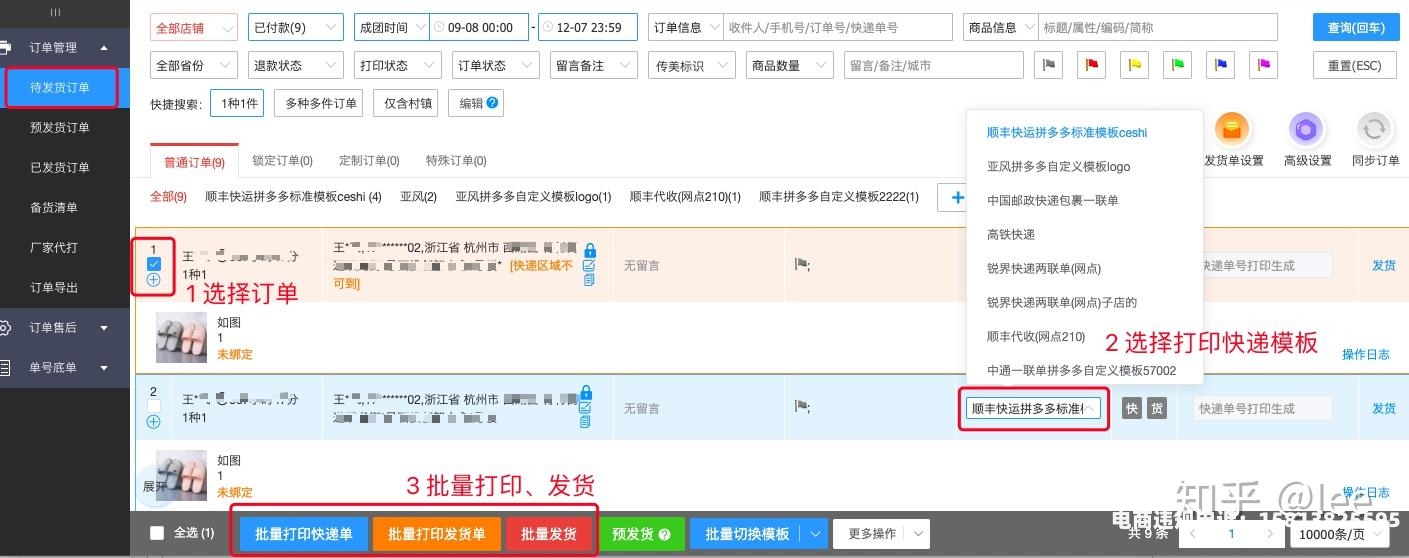
Task: Open 已发货订单 in the sidebar
Action: pyautogui.click(x=60, y=168)
